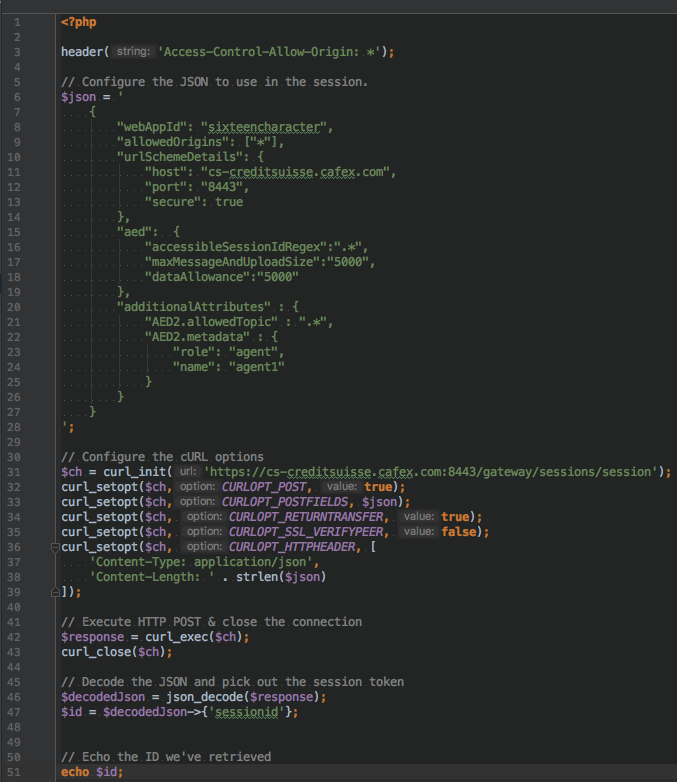Click the "AED2.metadata" key
This screenshot has height=782, width=677.
[x=198, y=337]
